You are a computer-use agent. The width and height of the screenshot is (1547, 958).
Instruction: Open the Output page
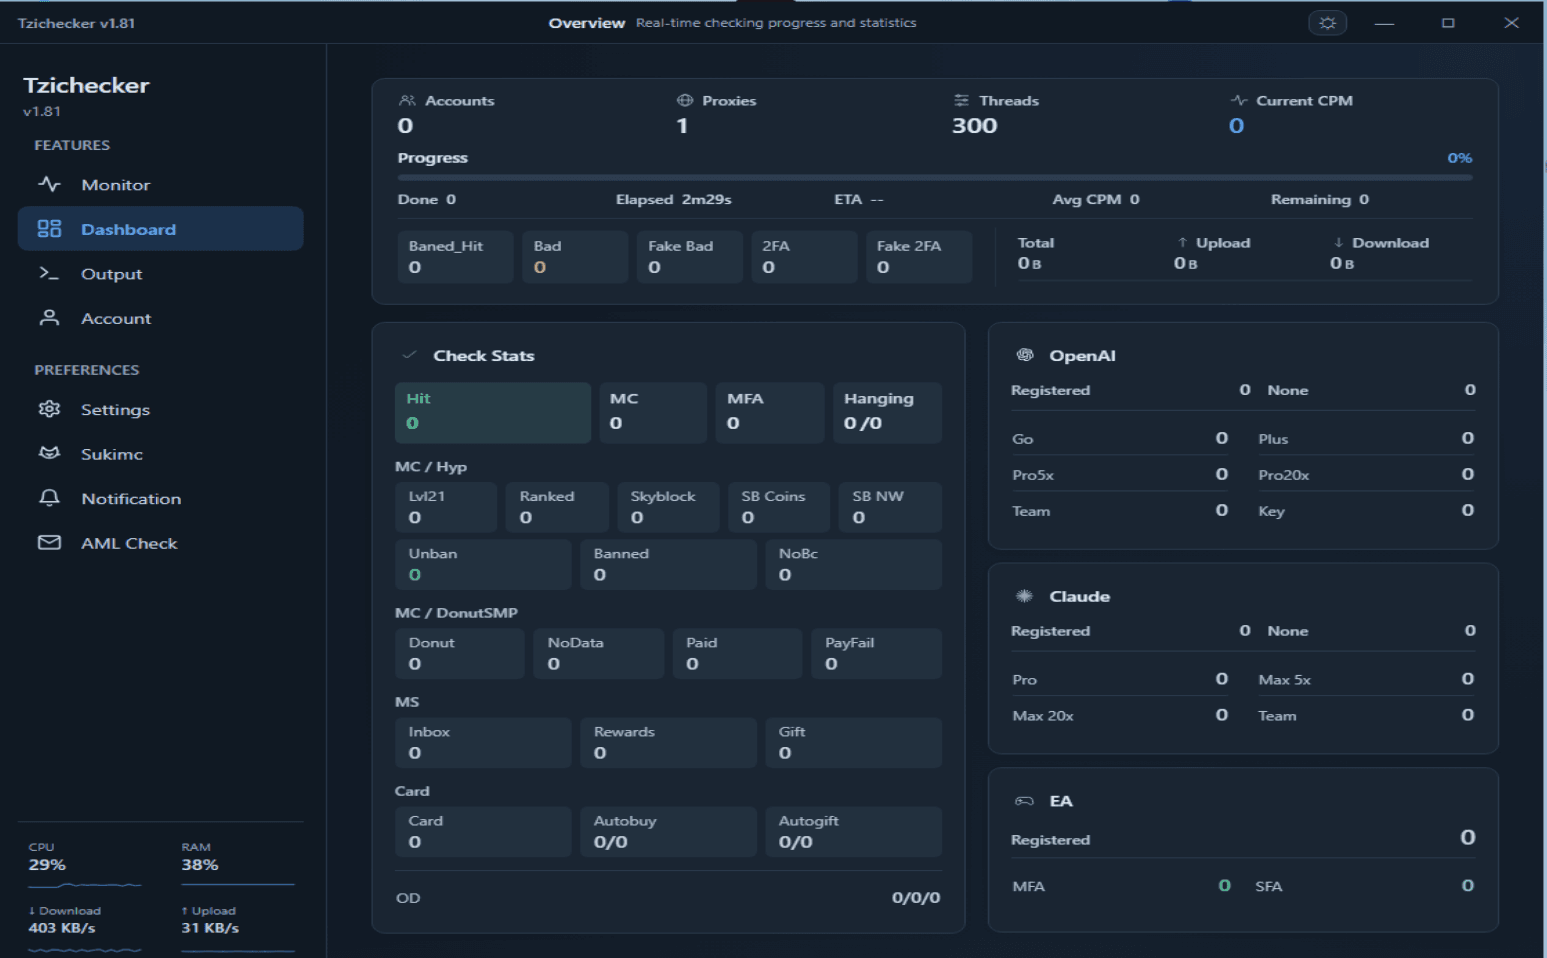(160, 273)
